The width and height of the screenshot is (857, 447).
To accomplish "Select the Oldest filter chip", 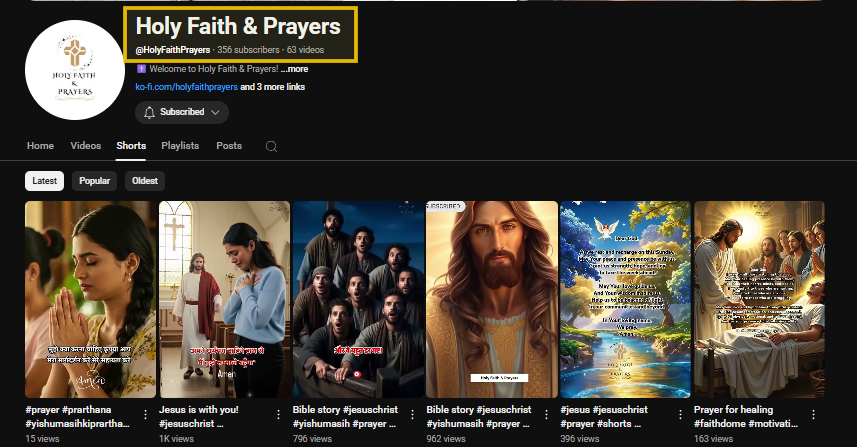I will tap(145, 181).
